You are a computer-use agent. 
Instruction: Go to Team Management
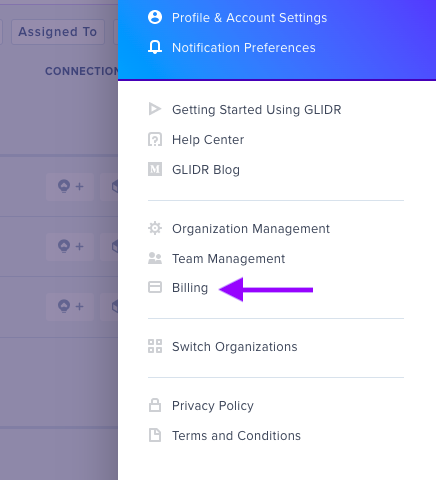228,258
